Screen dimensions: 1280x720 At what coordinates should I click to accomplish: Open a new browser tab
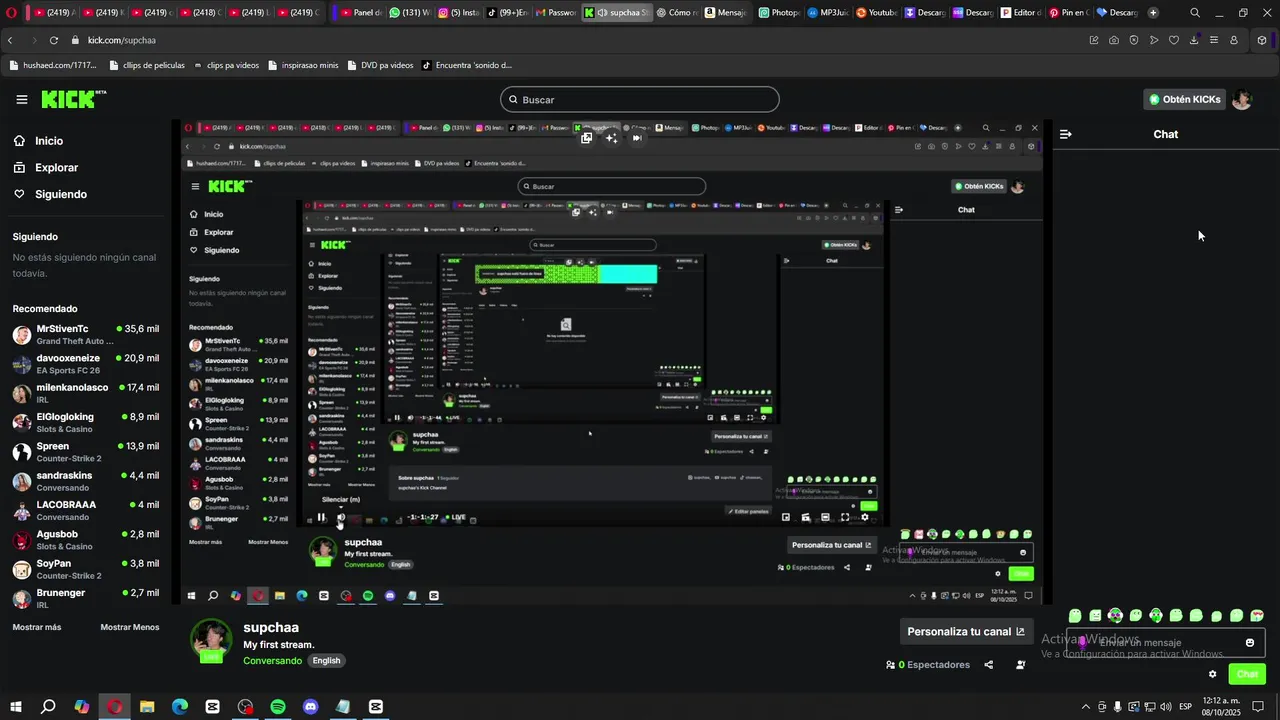click(x=1153, y=13)
